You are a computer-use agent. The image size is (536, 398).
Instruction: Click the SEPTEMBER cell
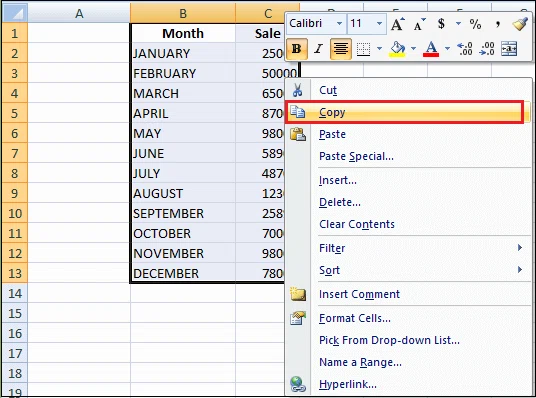click(183, 213)
